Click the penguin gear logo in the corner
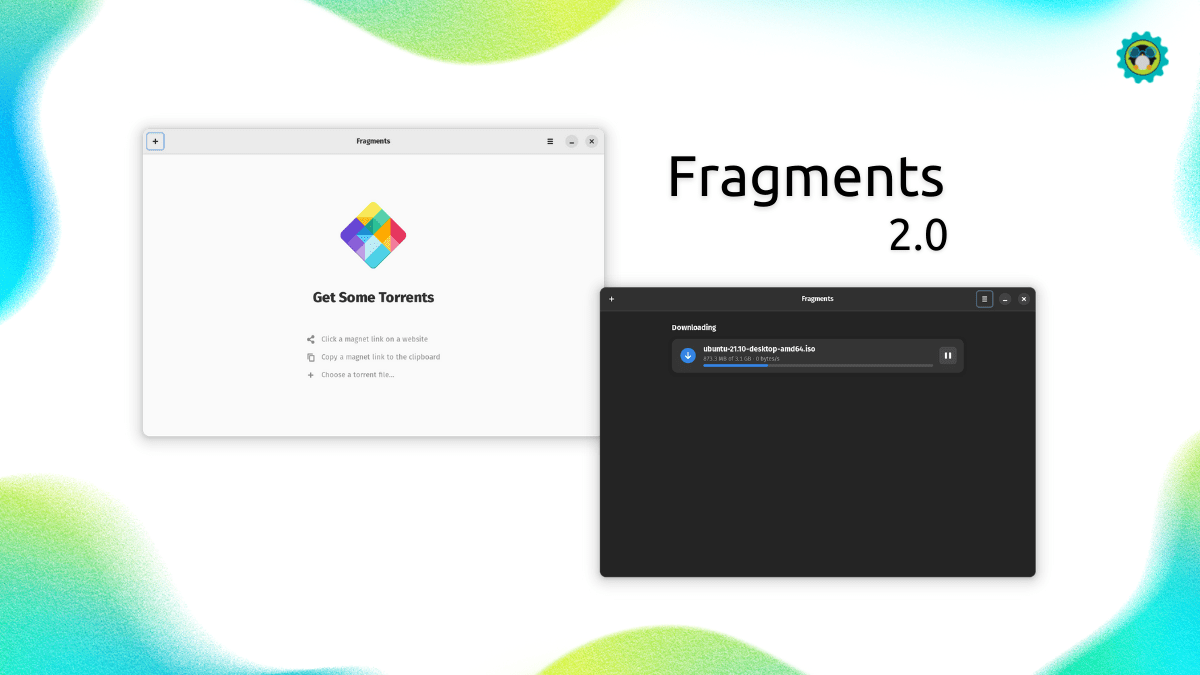Screen dimensions: 1200x675 1143,58
